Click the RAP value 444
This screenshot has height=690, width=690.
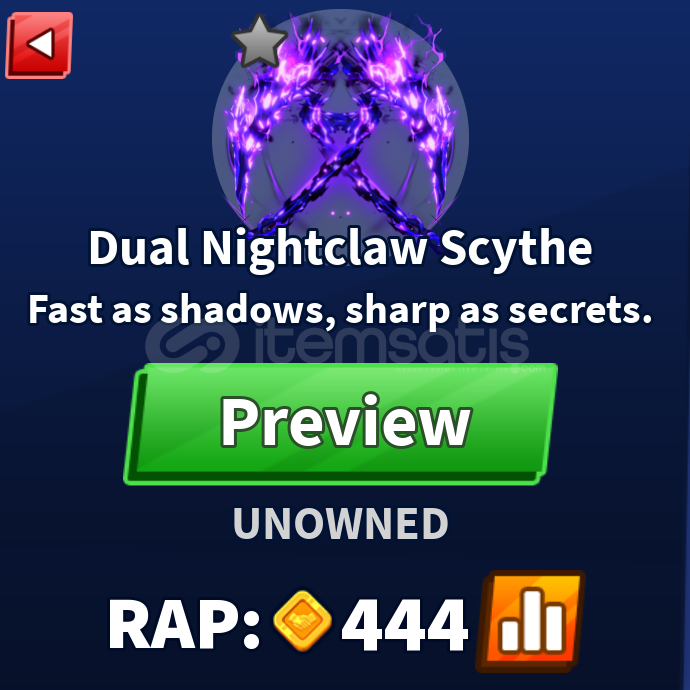click(x=404, y=624)
